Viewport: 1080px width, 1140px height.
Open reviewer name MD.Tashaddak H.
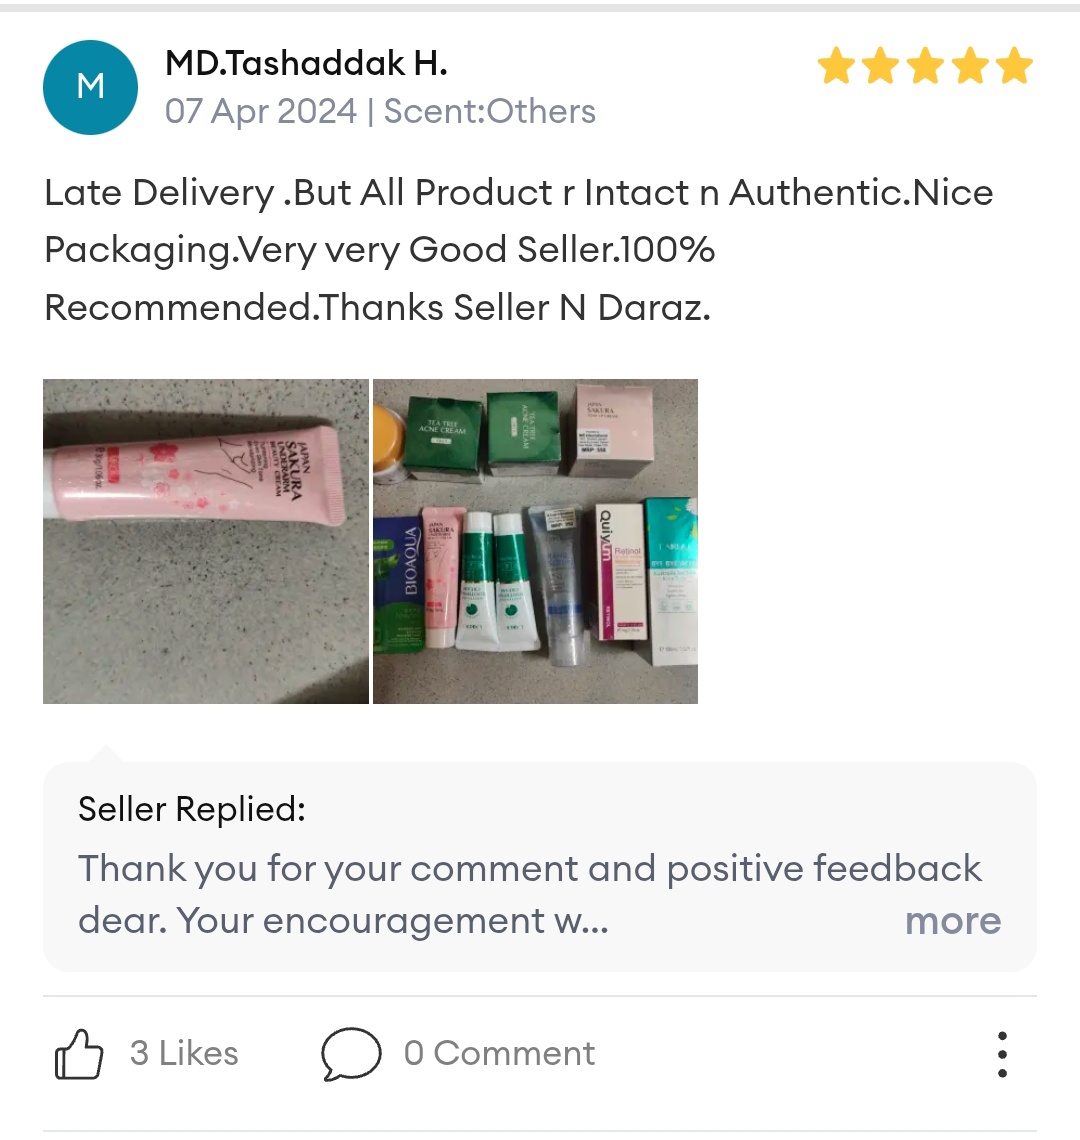tap(306, 63)
